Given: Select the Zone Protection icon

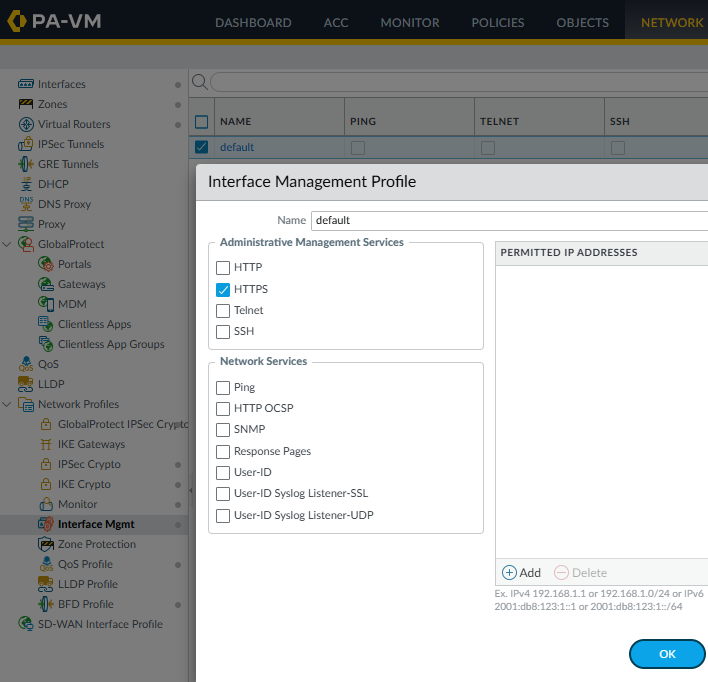Looking at the screenshot, I should click(x=46, y=544).
